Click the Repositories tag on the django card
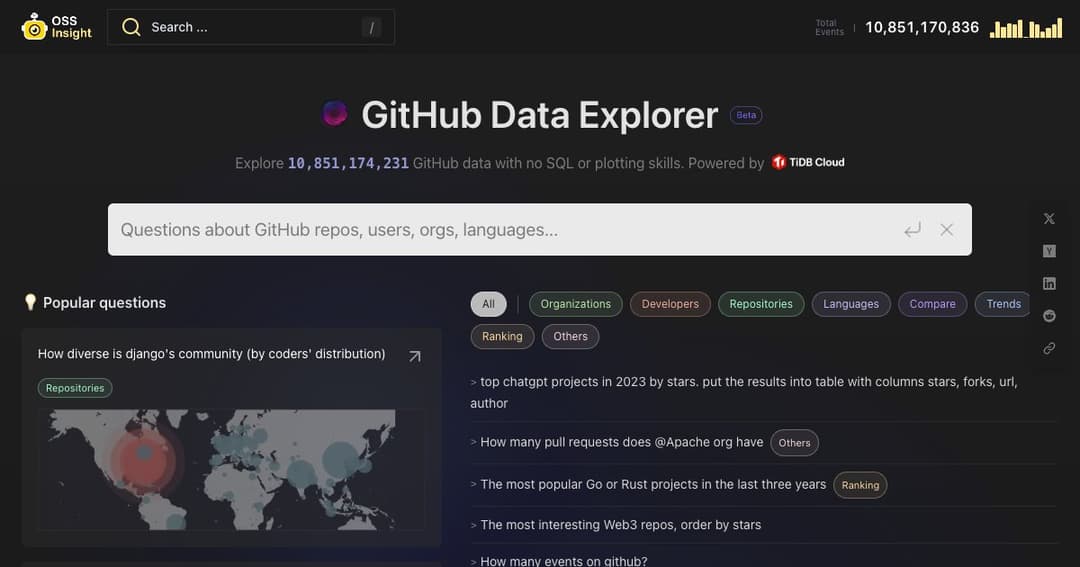This screenshot has height=567, width=1080. [75, 388]
